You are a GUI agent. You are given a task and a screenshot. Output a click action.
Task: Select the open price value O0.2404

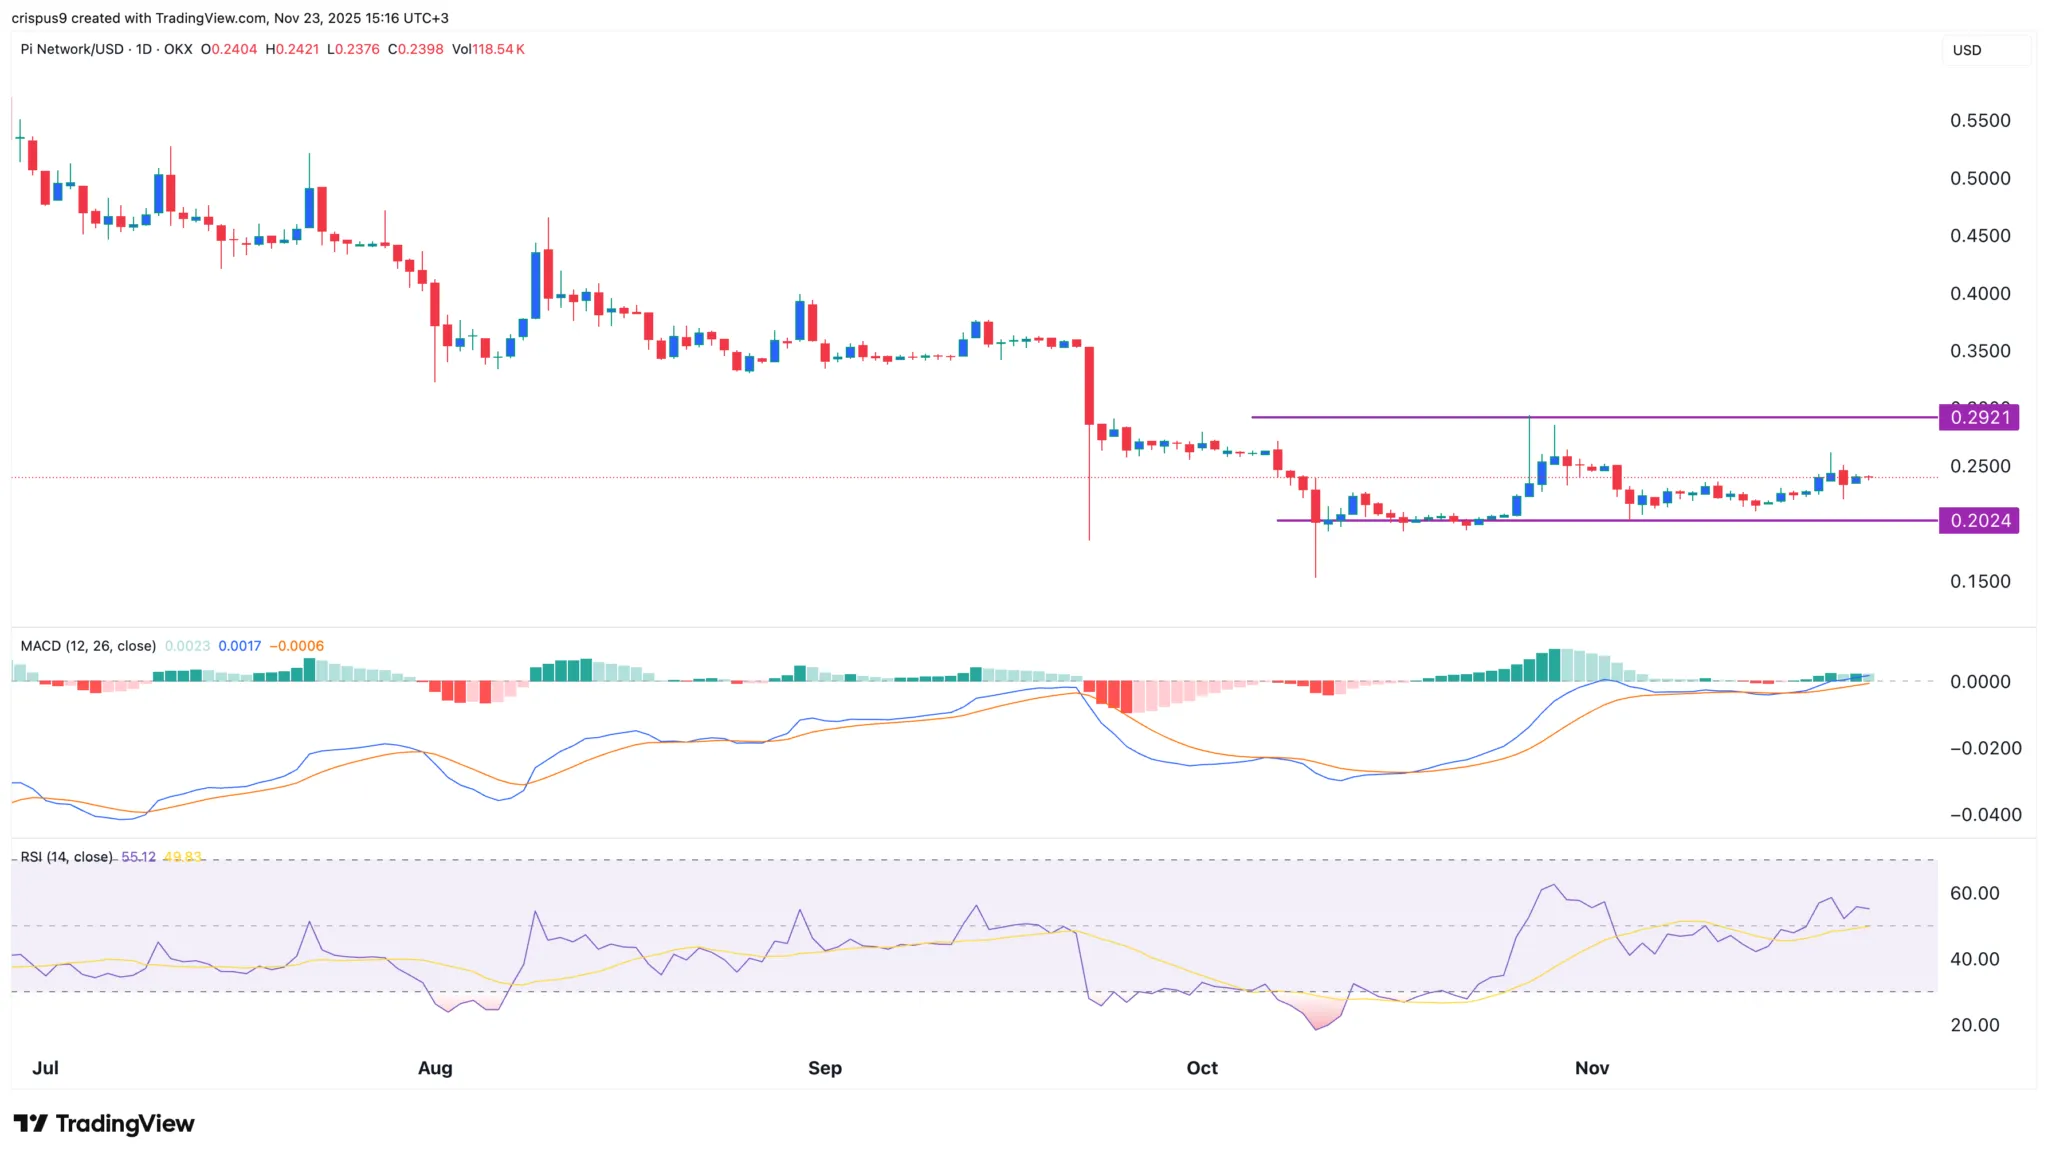click(x=230, y=48)
